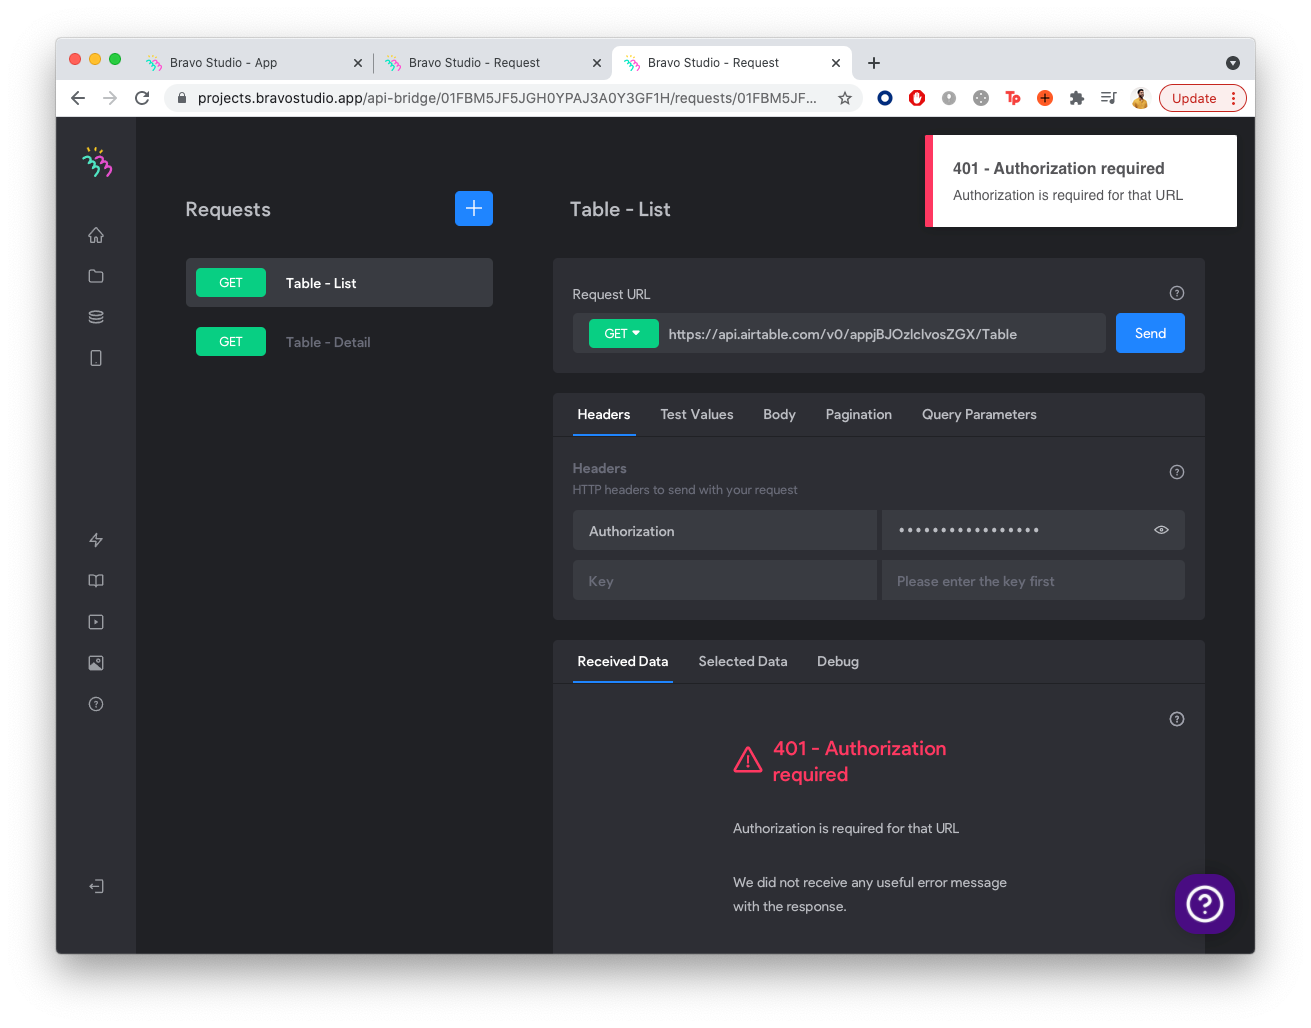Click the lightning bolt icon in sidebar
Screen dimensions: 1311x1028
[x=96, y=540]
